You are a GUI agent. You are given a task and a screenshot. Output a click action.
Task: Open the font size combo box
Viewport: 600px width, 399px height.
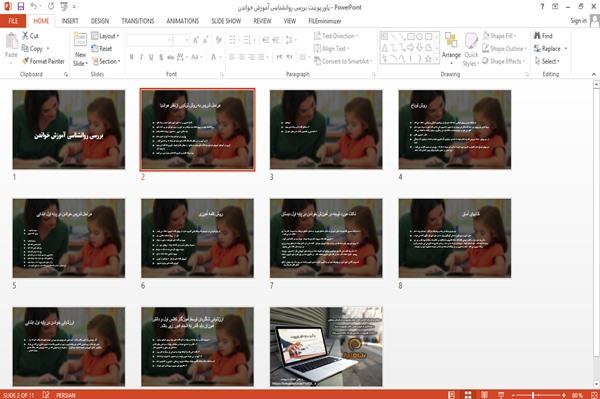coord(181,39)
